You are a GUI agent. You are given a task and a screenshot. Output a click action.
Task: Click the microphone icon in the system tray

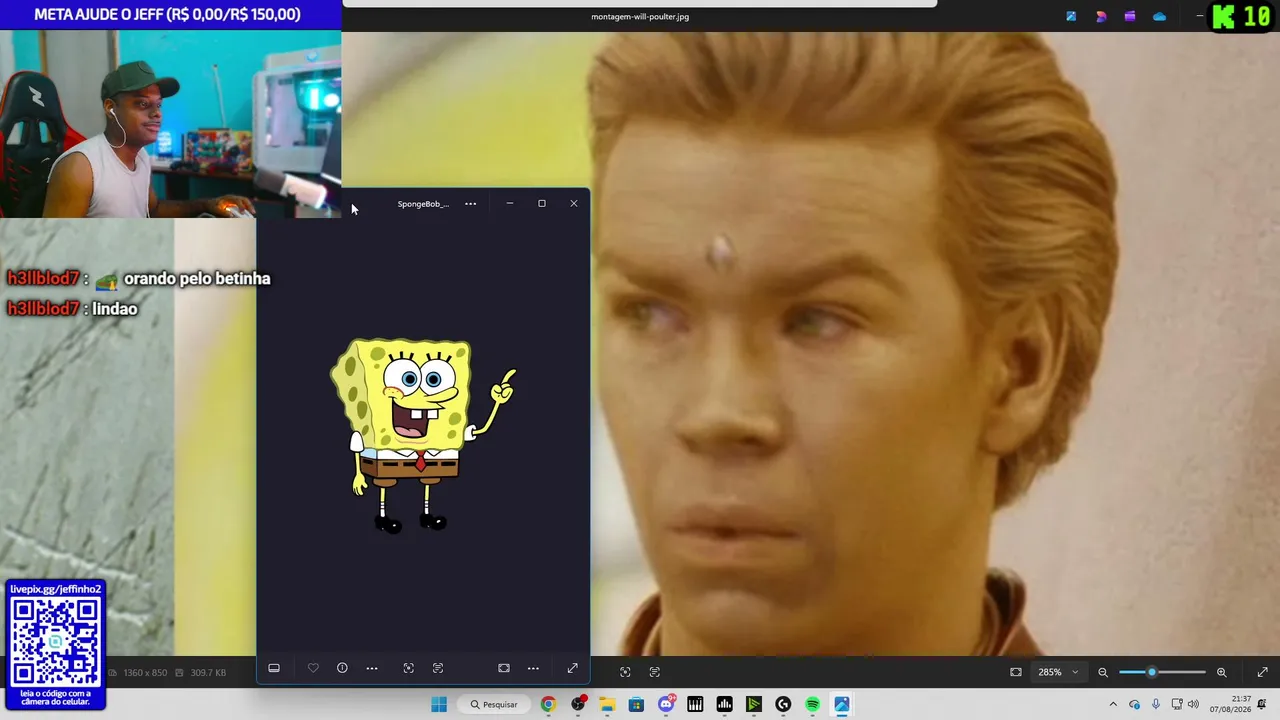point(1156,704)
